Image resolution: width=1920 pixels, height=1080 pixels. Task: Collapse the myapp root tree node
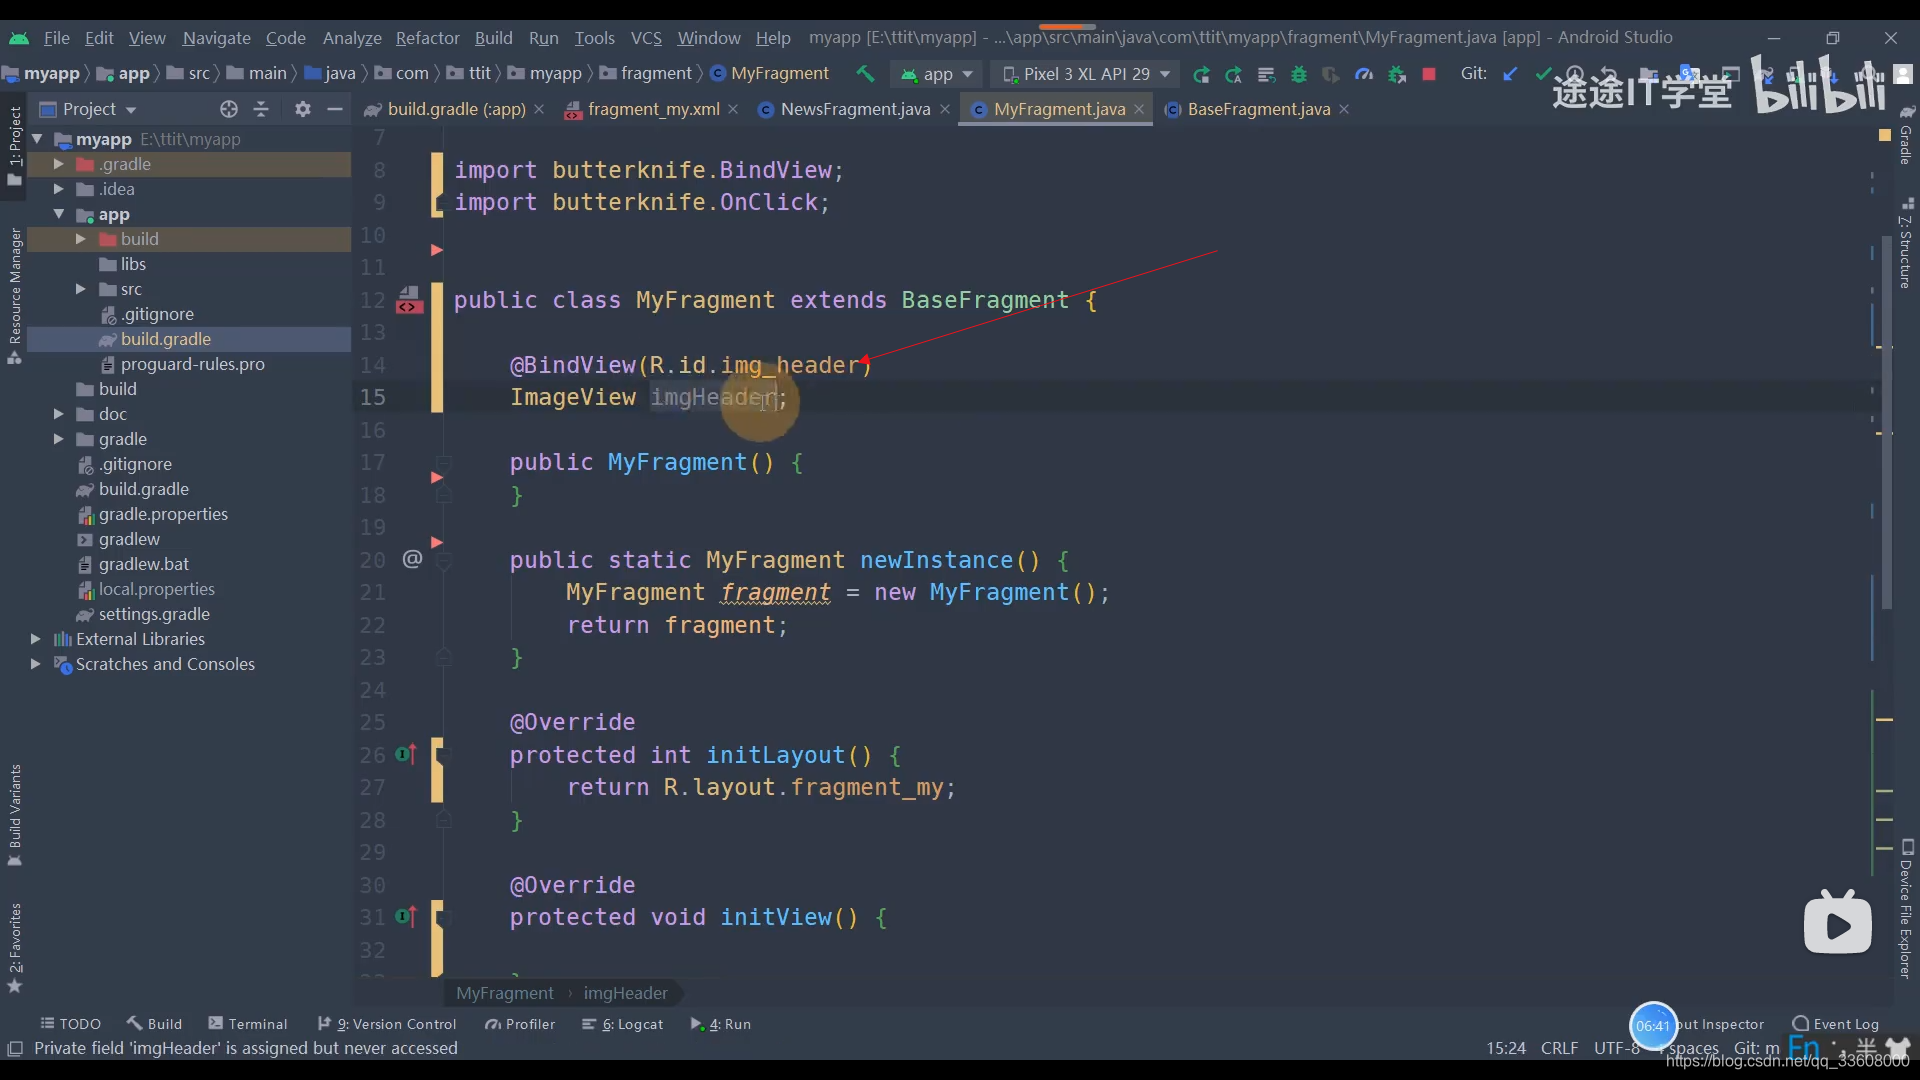(x=37, y=139)
